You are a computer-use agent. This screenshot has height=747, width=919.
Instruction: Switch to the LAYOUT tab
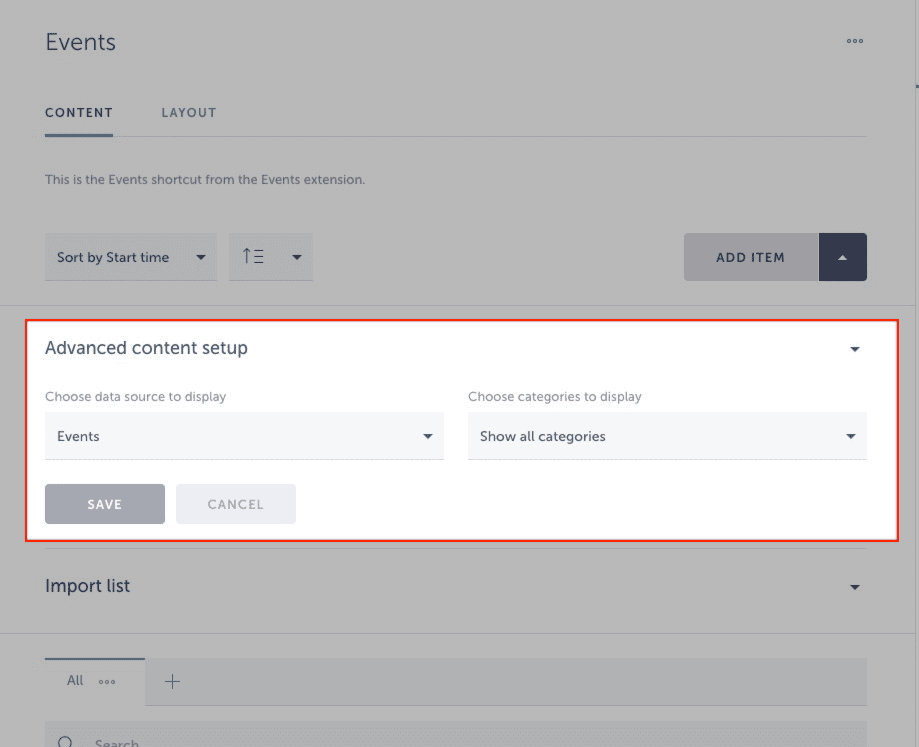click(189, 113)
